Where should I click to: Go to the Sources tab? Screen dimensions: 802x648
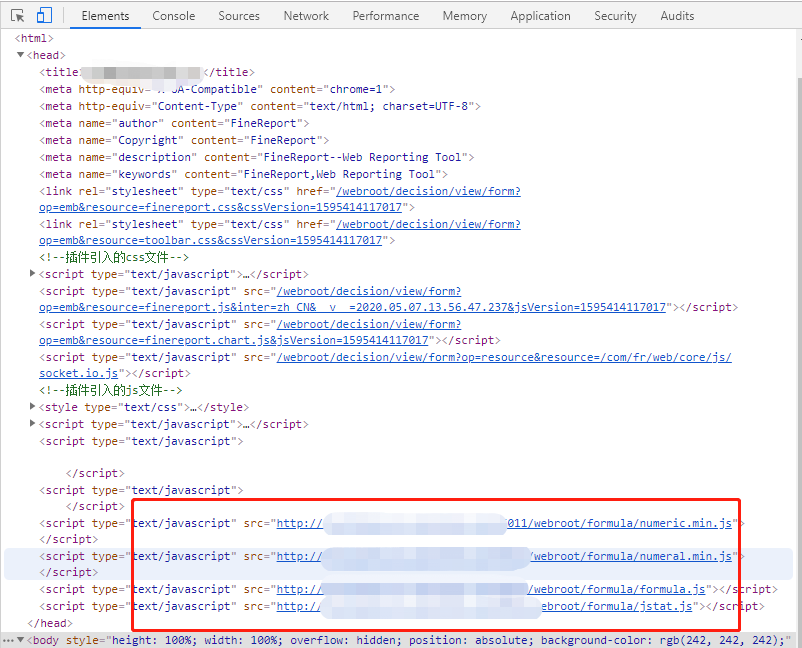click(x=239, y=16)
